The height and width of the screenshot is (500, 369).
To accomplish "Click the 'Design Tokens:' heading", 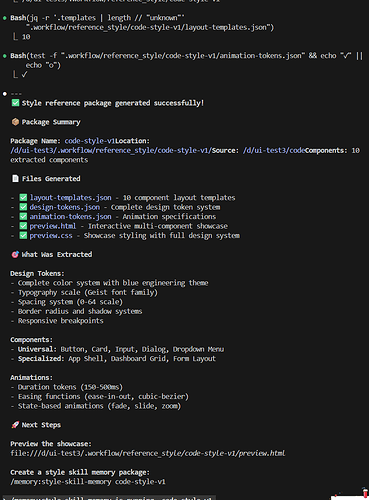I will pyautogui.click(x=37, y=273).
